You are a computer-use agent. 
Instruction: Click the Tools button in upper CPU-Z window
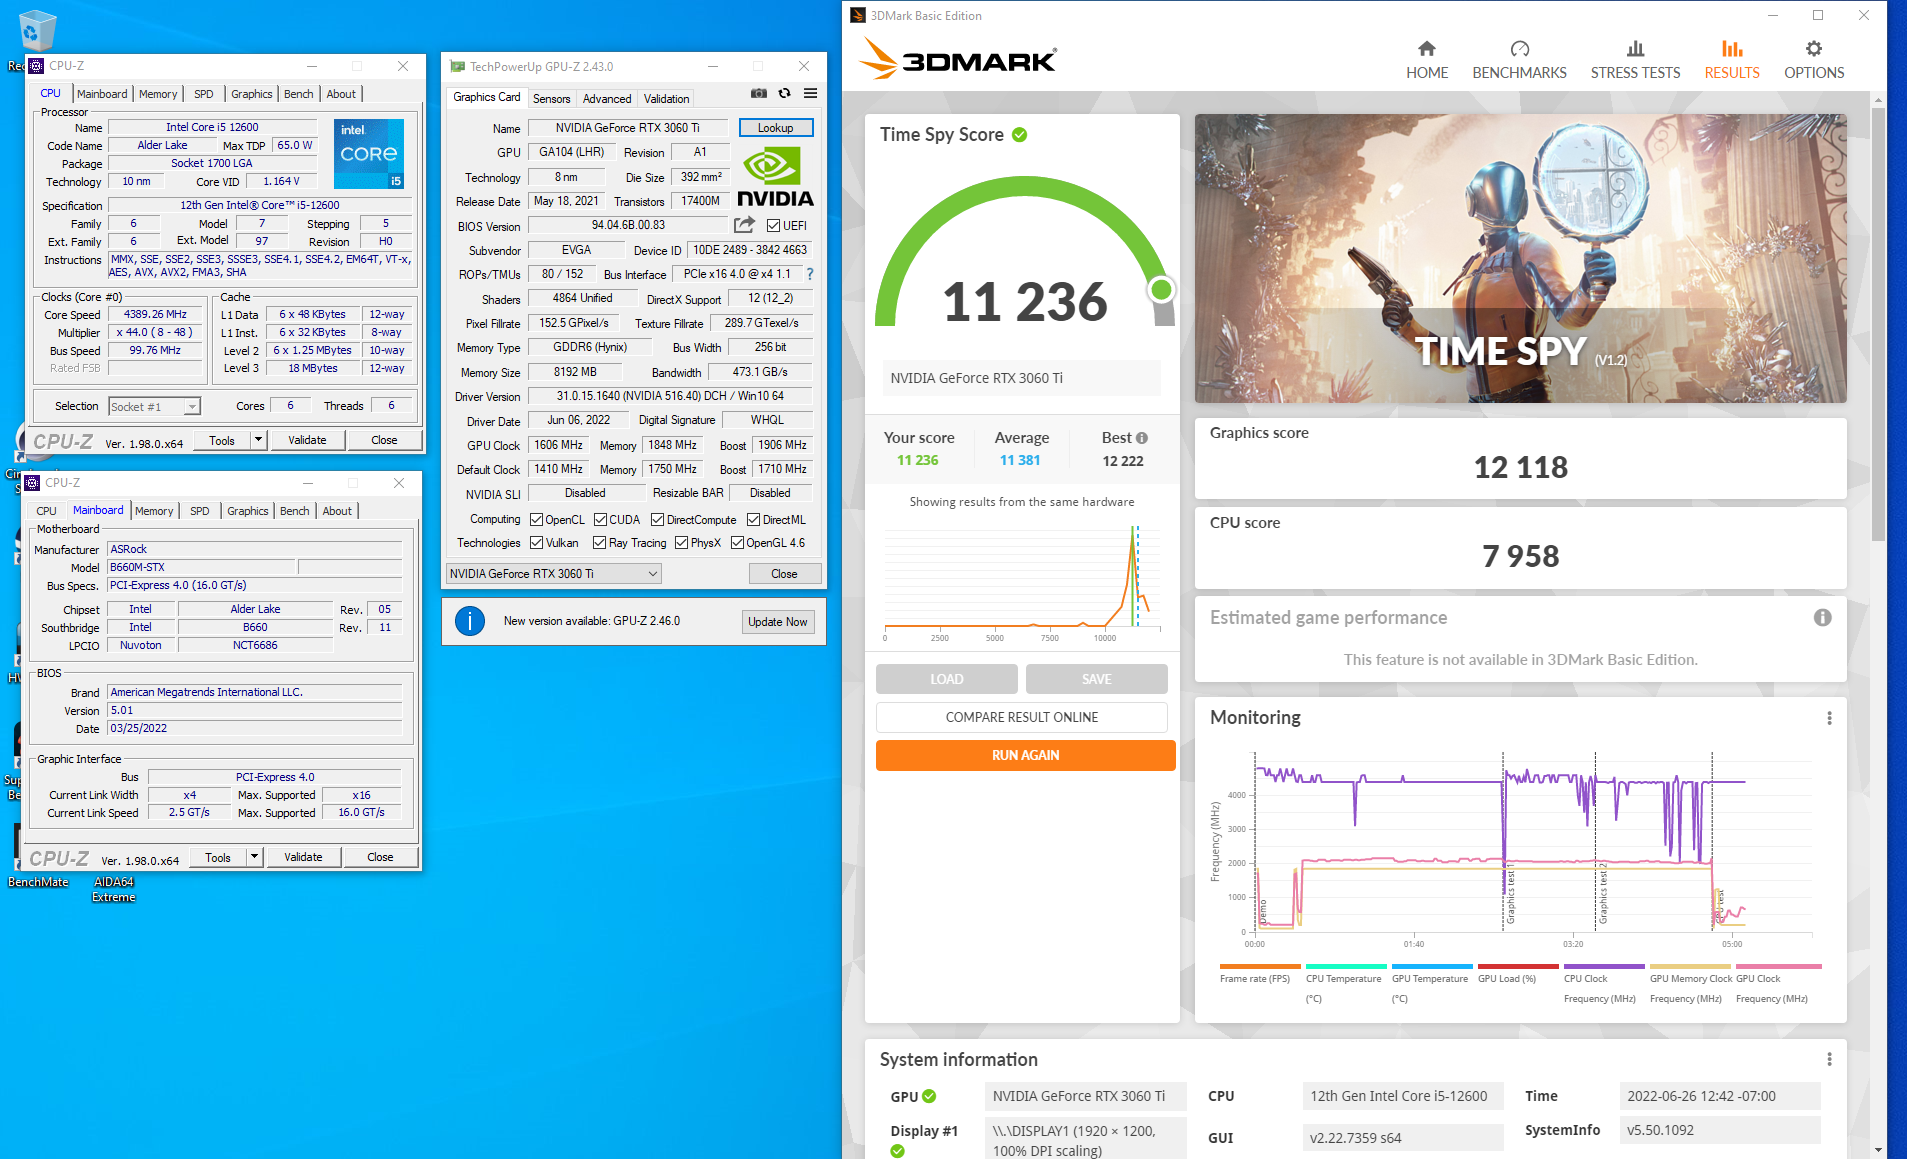click(222, 440)
